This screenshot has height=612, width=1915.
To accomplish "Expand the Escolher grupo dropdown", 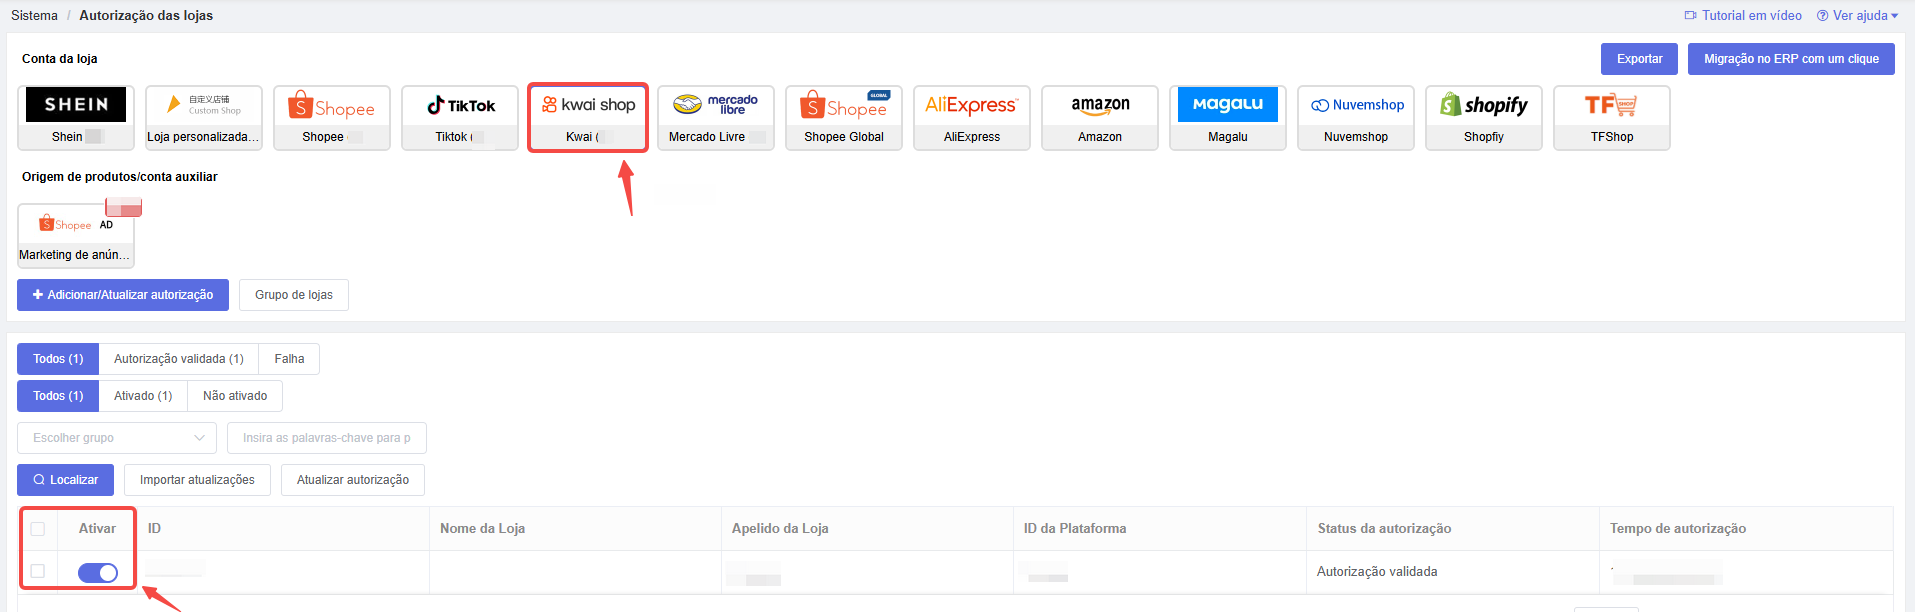I will coord(117,438).
